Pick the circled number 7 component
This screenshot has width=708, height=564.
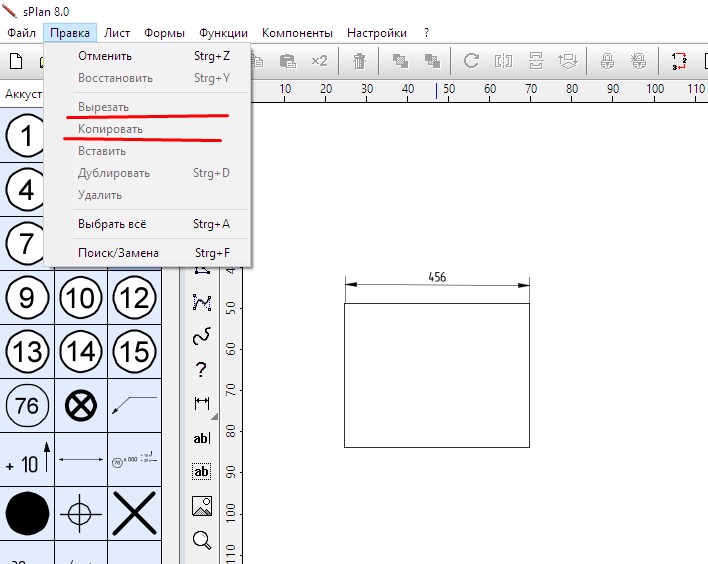26,243
